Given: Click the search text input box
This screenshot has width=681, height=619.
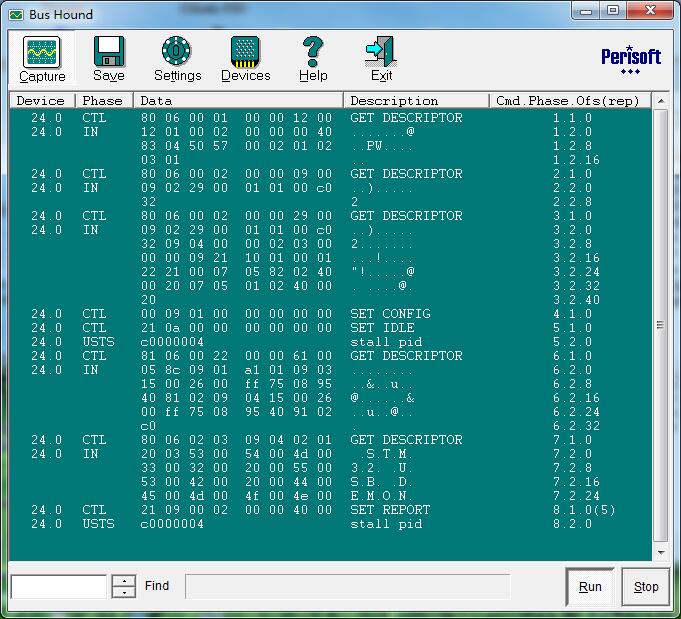Looking at the screenshot, I should coord(59,586).
